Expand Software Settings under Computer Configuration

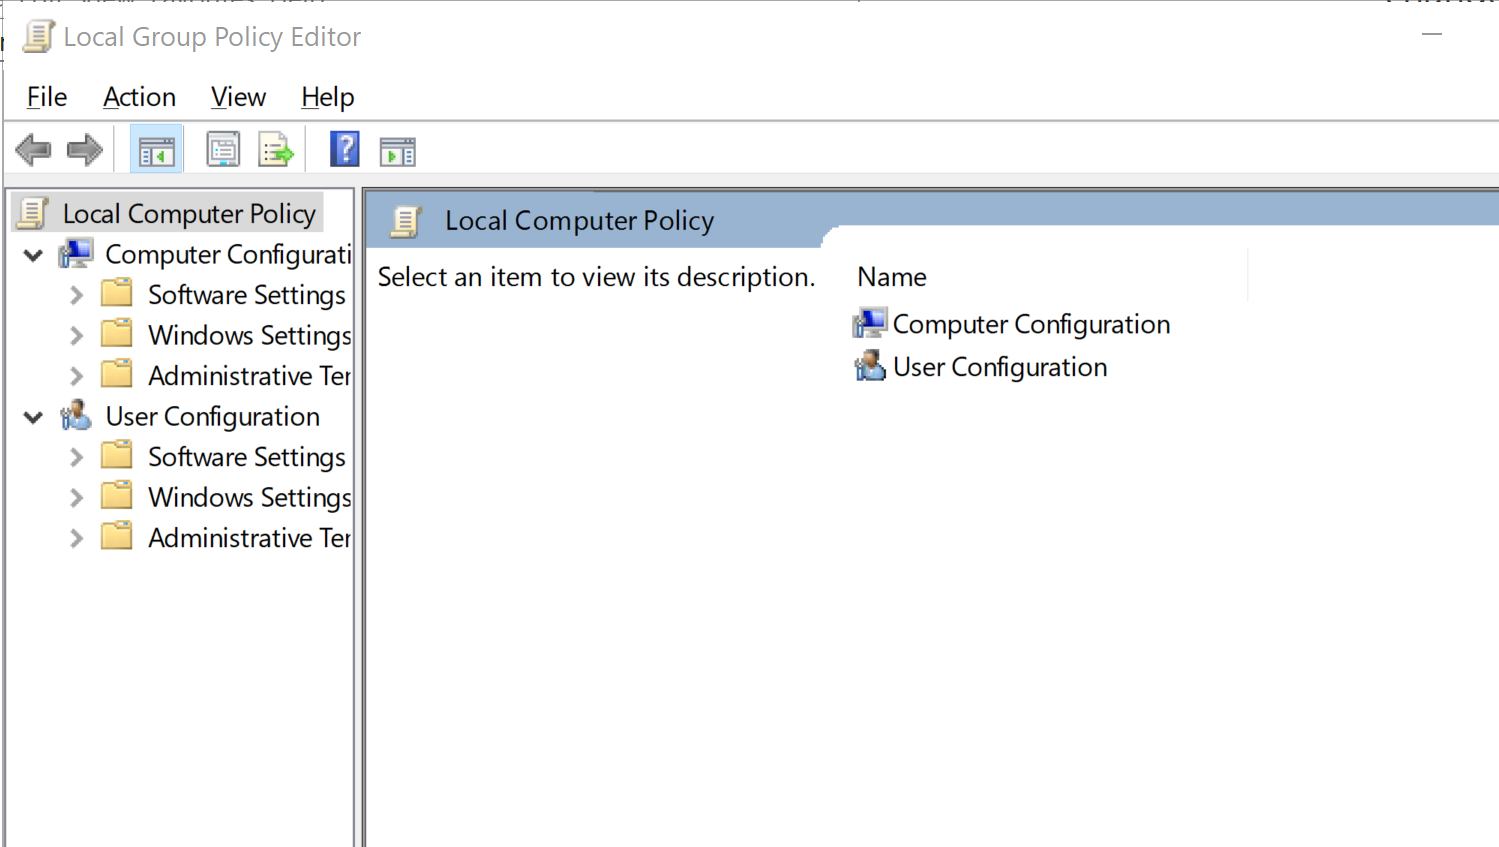click(x=76, y=295)
